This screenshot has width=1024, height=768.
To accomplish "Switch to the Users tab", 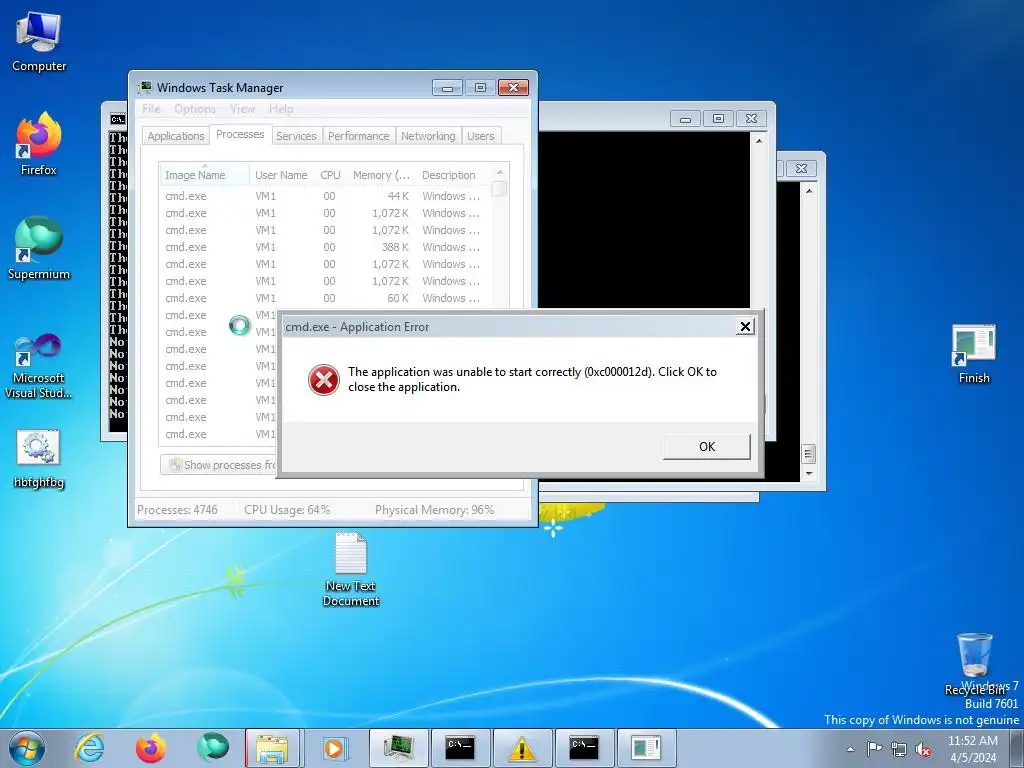I will coord(481,136).
